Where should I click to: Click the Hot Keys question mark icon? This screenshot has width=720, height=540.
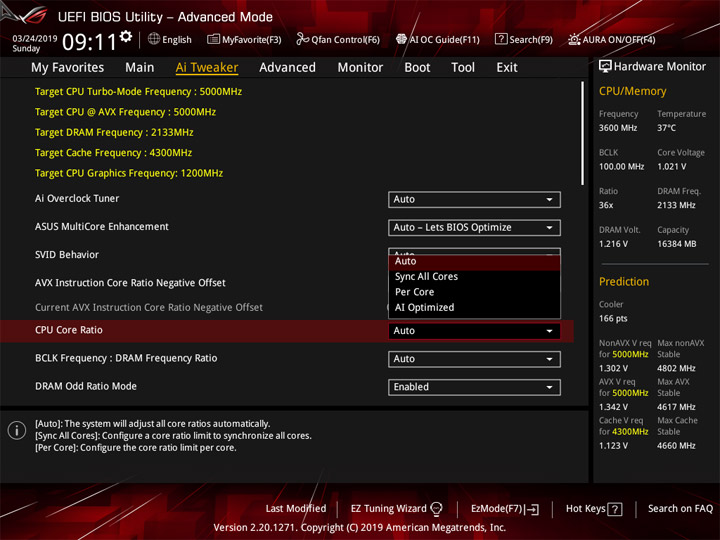[614, 509]
